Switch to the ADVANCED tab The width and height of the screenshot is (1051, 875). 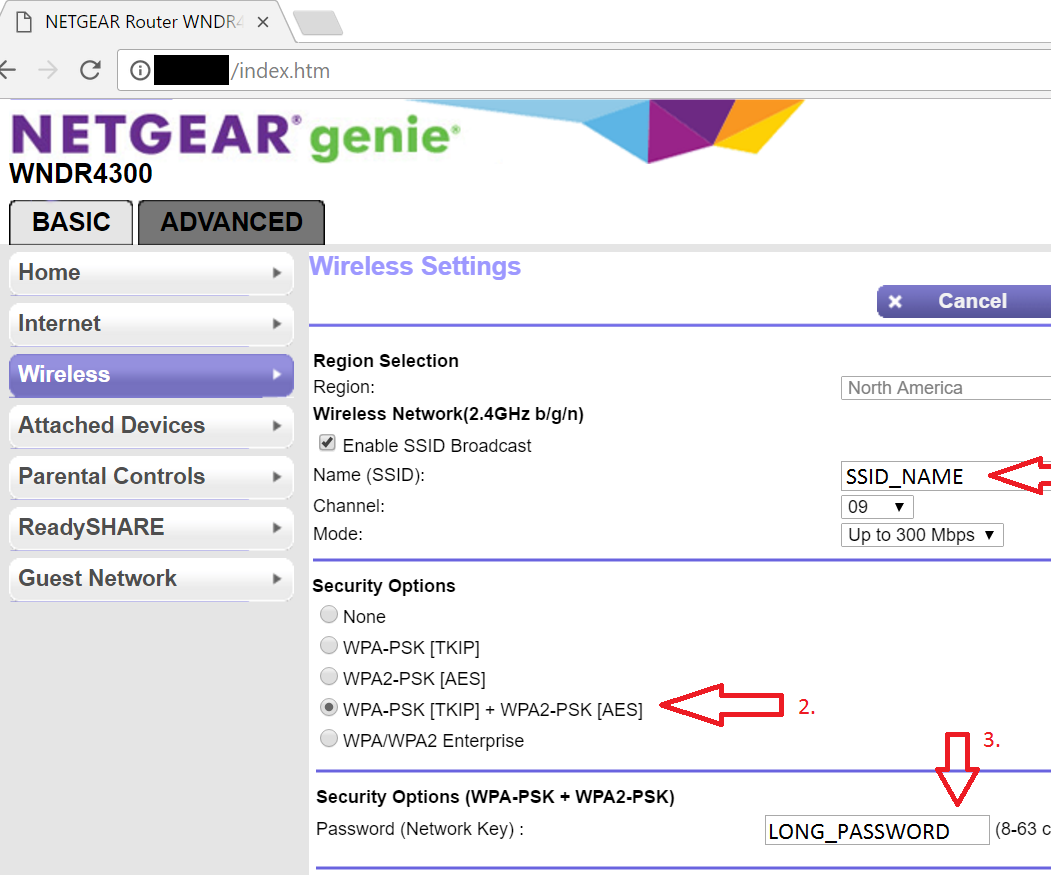[x=230, y=221]
